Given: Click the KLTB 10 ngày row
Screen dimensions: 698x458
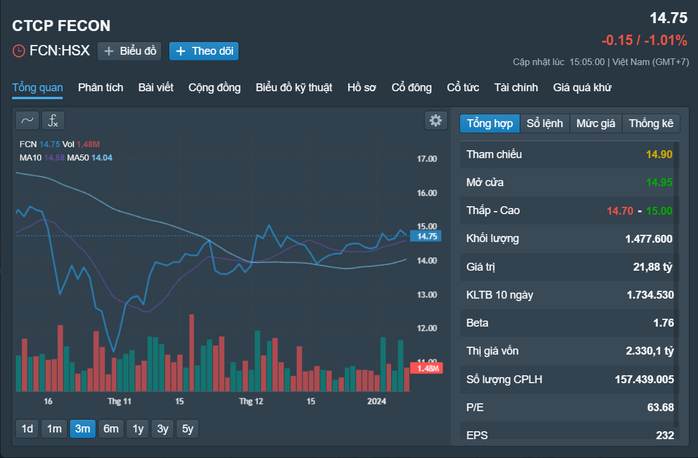Looking at the screenshot, I should point(569,295).
